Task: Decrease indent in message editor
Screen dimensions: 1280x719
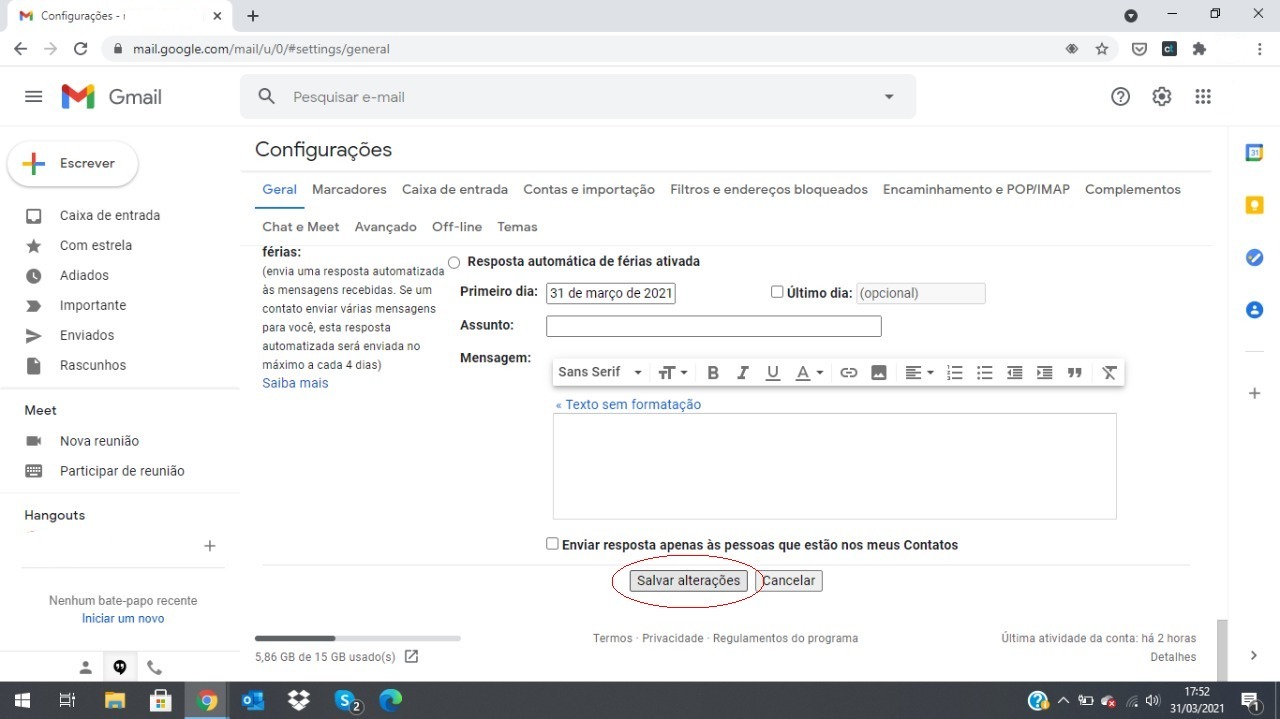Action: (1015, 372)
